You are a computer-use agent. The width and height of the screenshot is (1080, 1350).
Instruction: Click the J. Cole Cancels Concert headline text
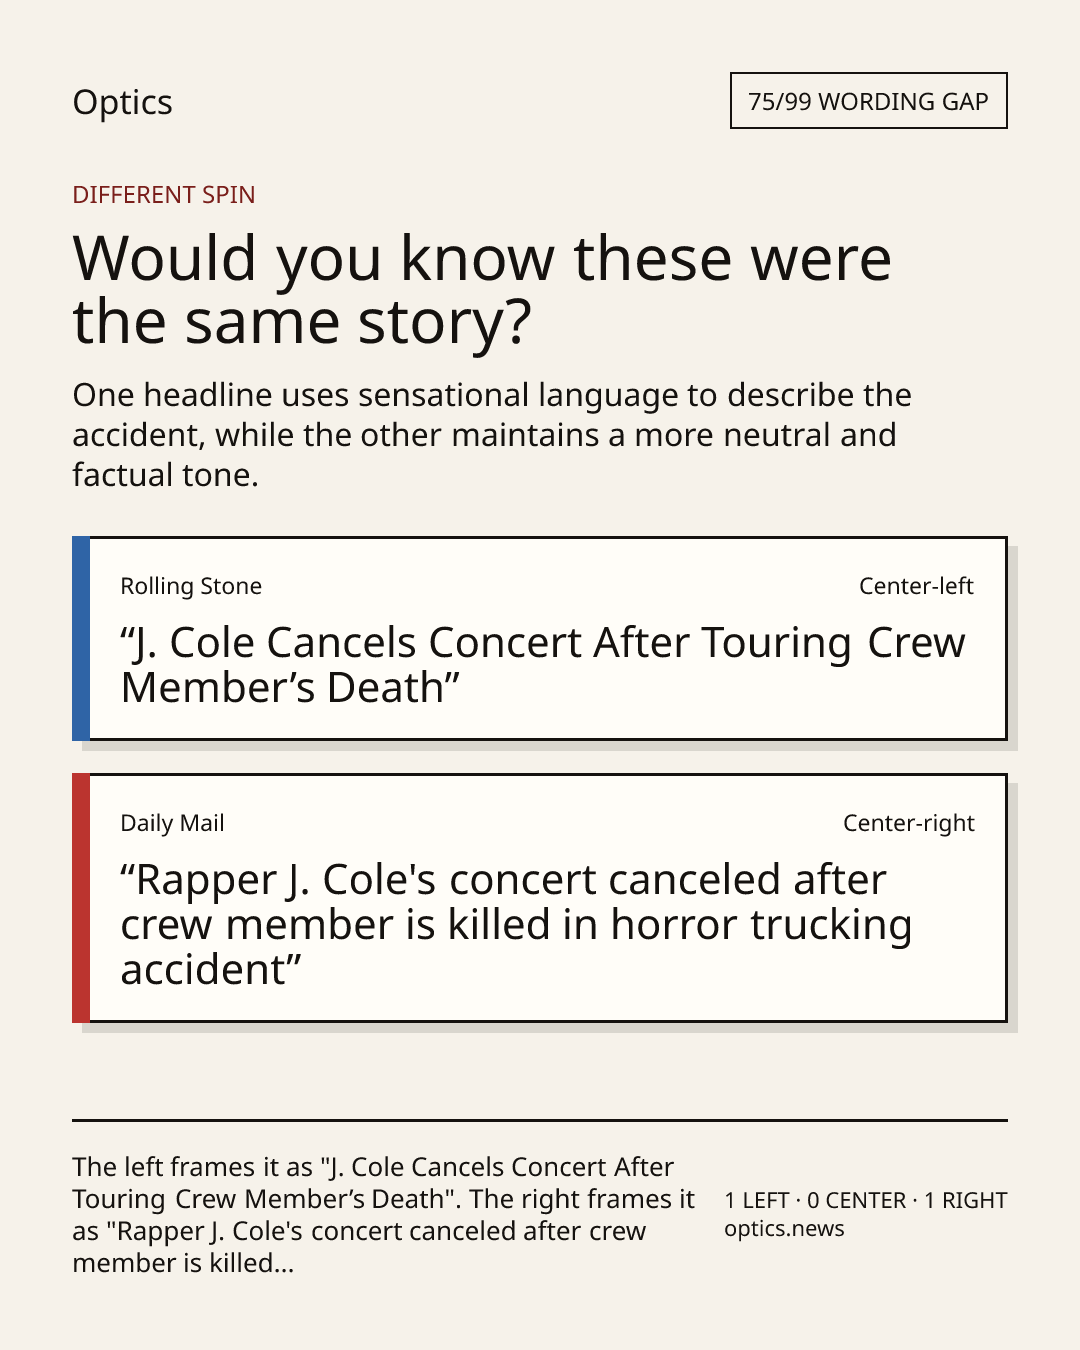coord(543,665)
